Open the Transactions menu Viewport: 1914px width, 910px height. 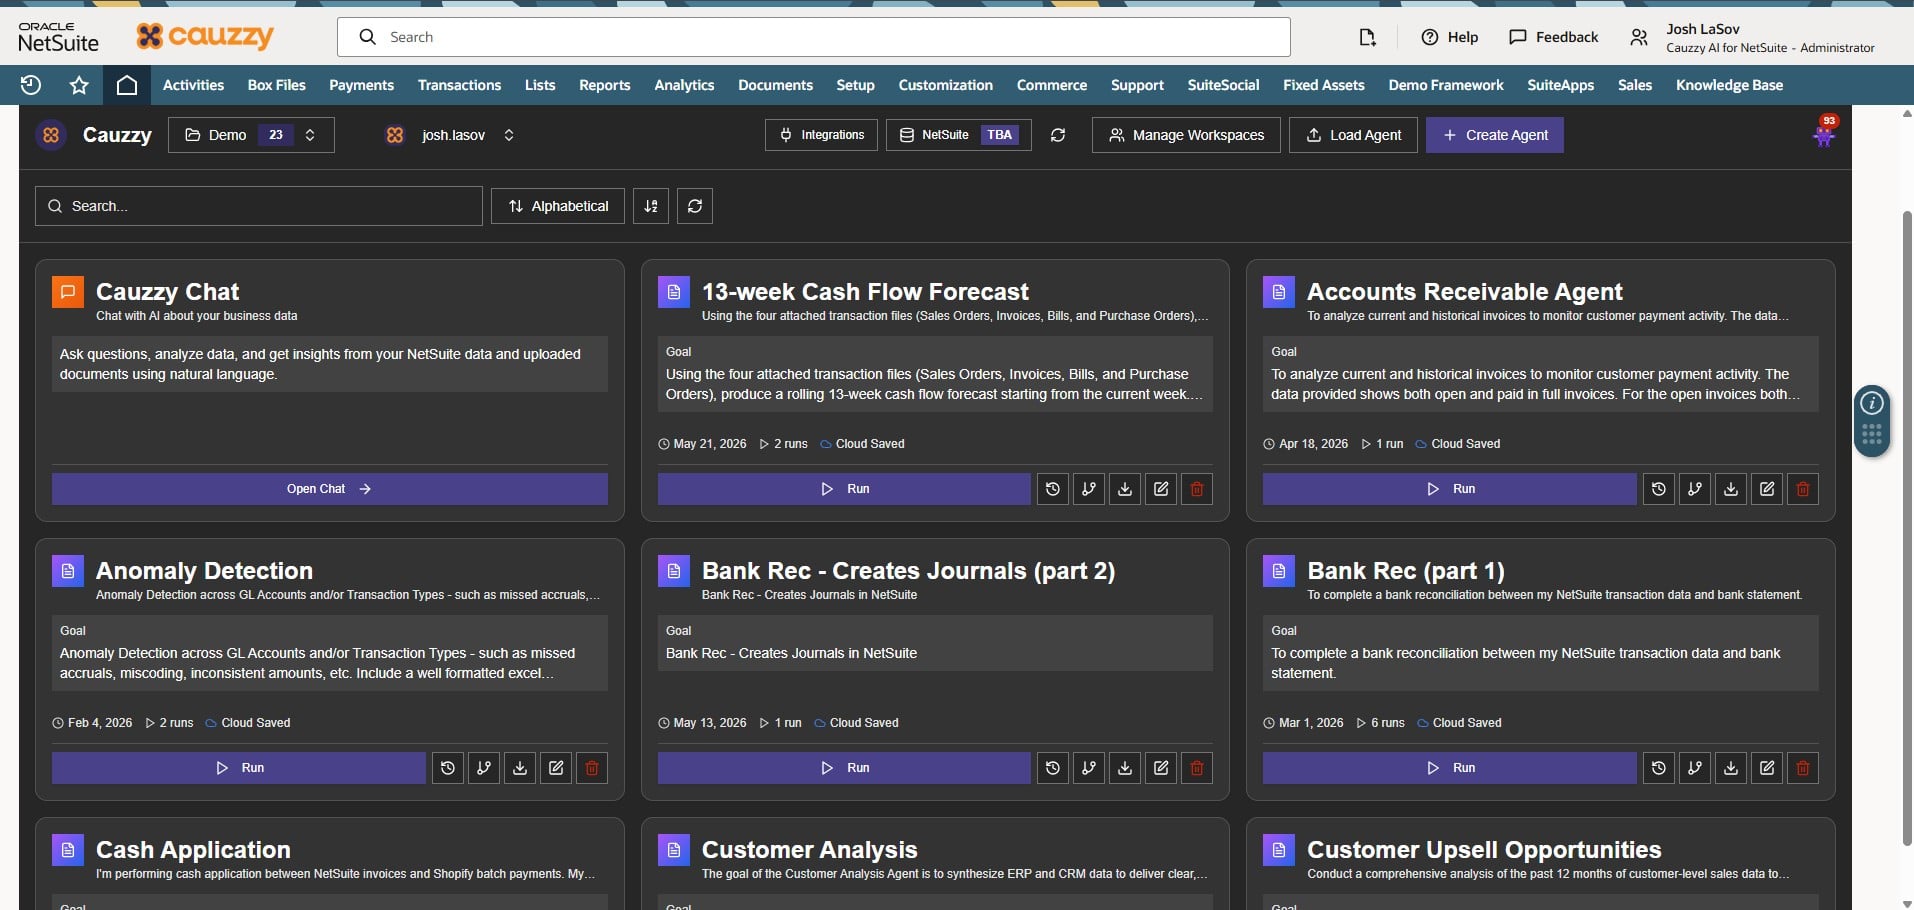point(459,85)
